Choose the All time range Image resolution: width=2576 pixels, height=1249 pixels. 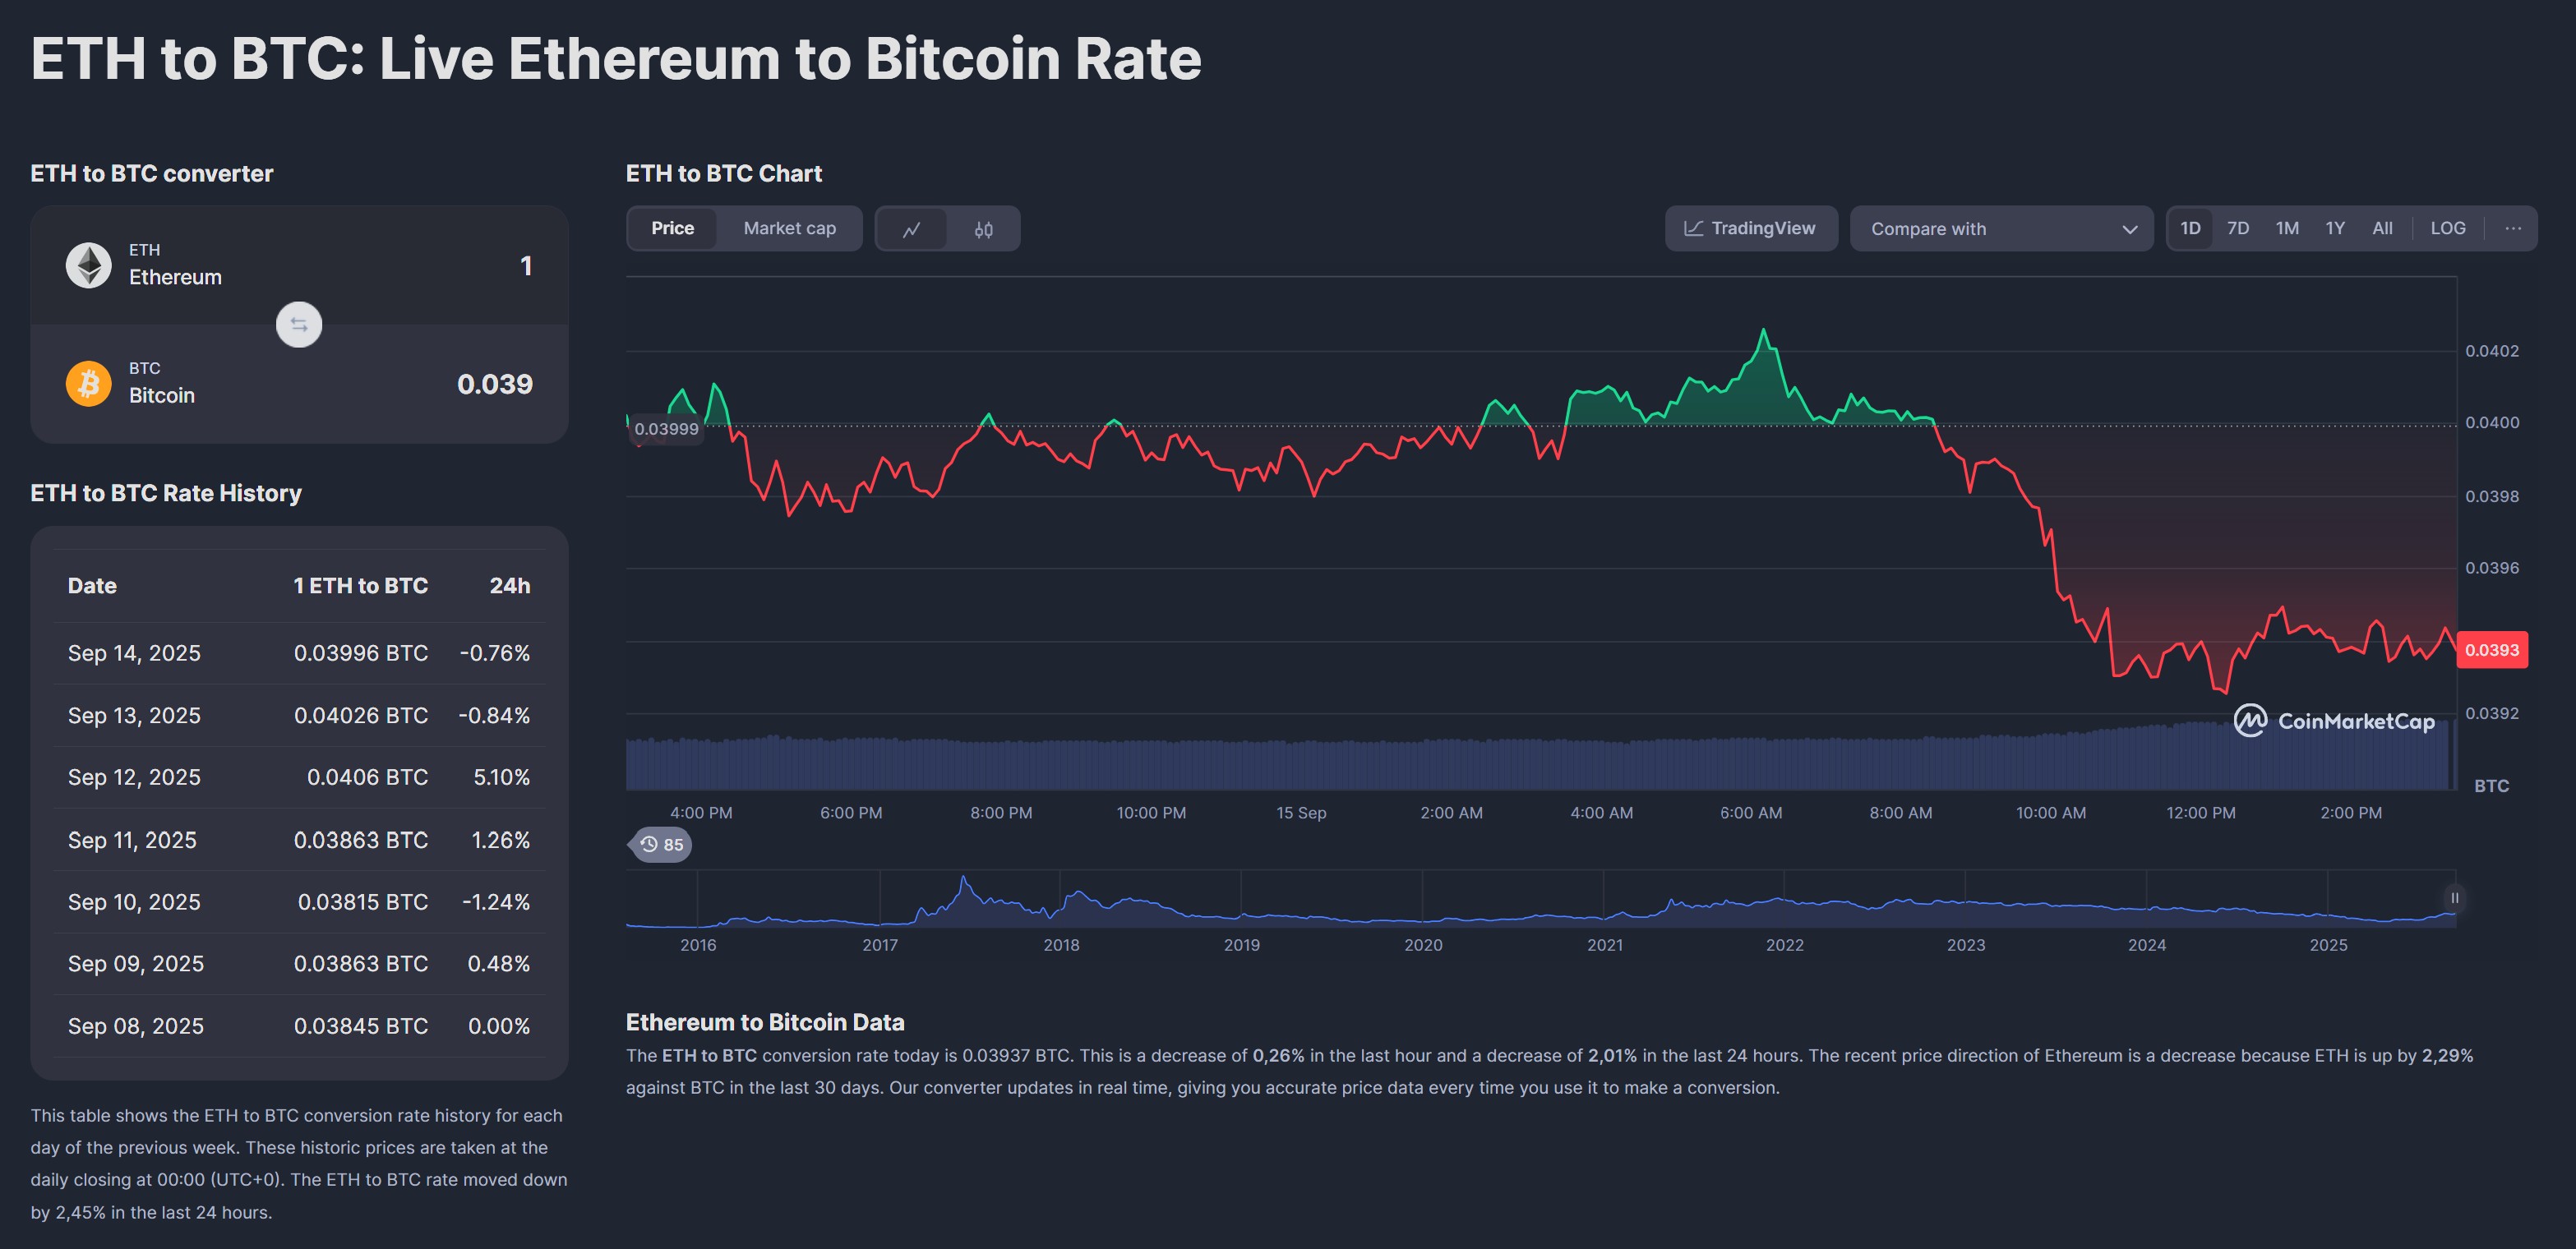click(x=2382, y=228)
